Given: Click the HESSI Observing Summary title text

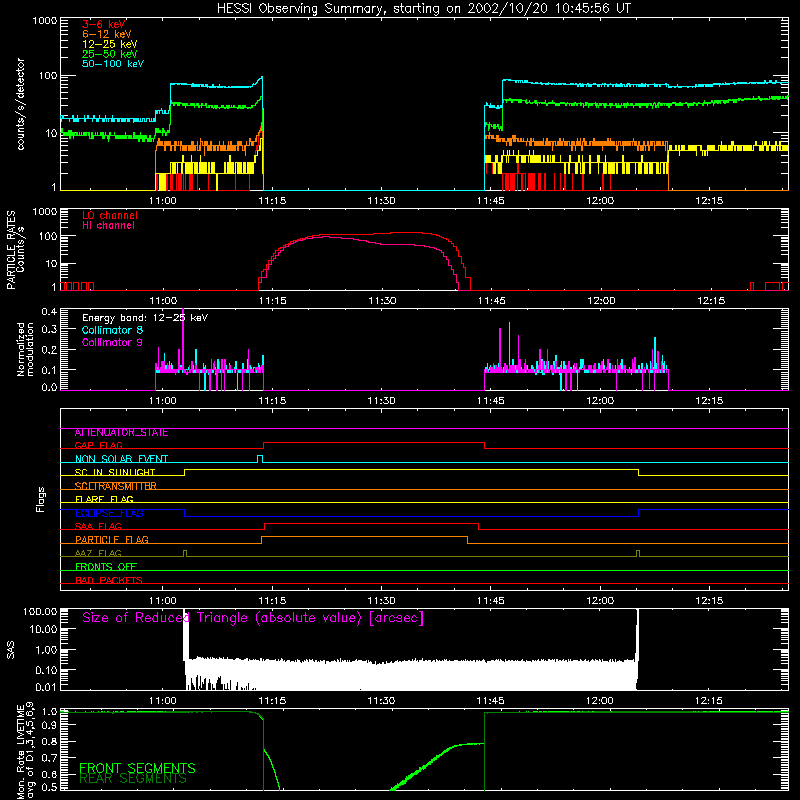Looking at the screenshot, I should point(423,9).
